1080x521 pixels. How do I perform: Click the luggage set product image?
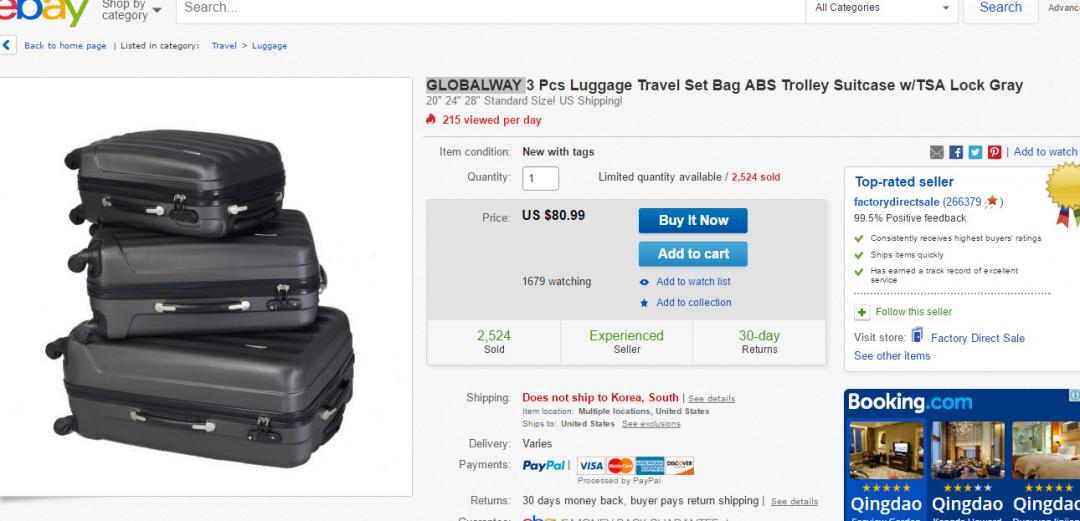pyautogui.click(x=207, y=288)
